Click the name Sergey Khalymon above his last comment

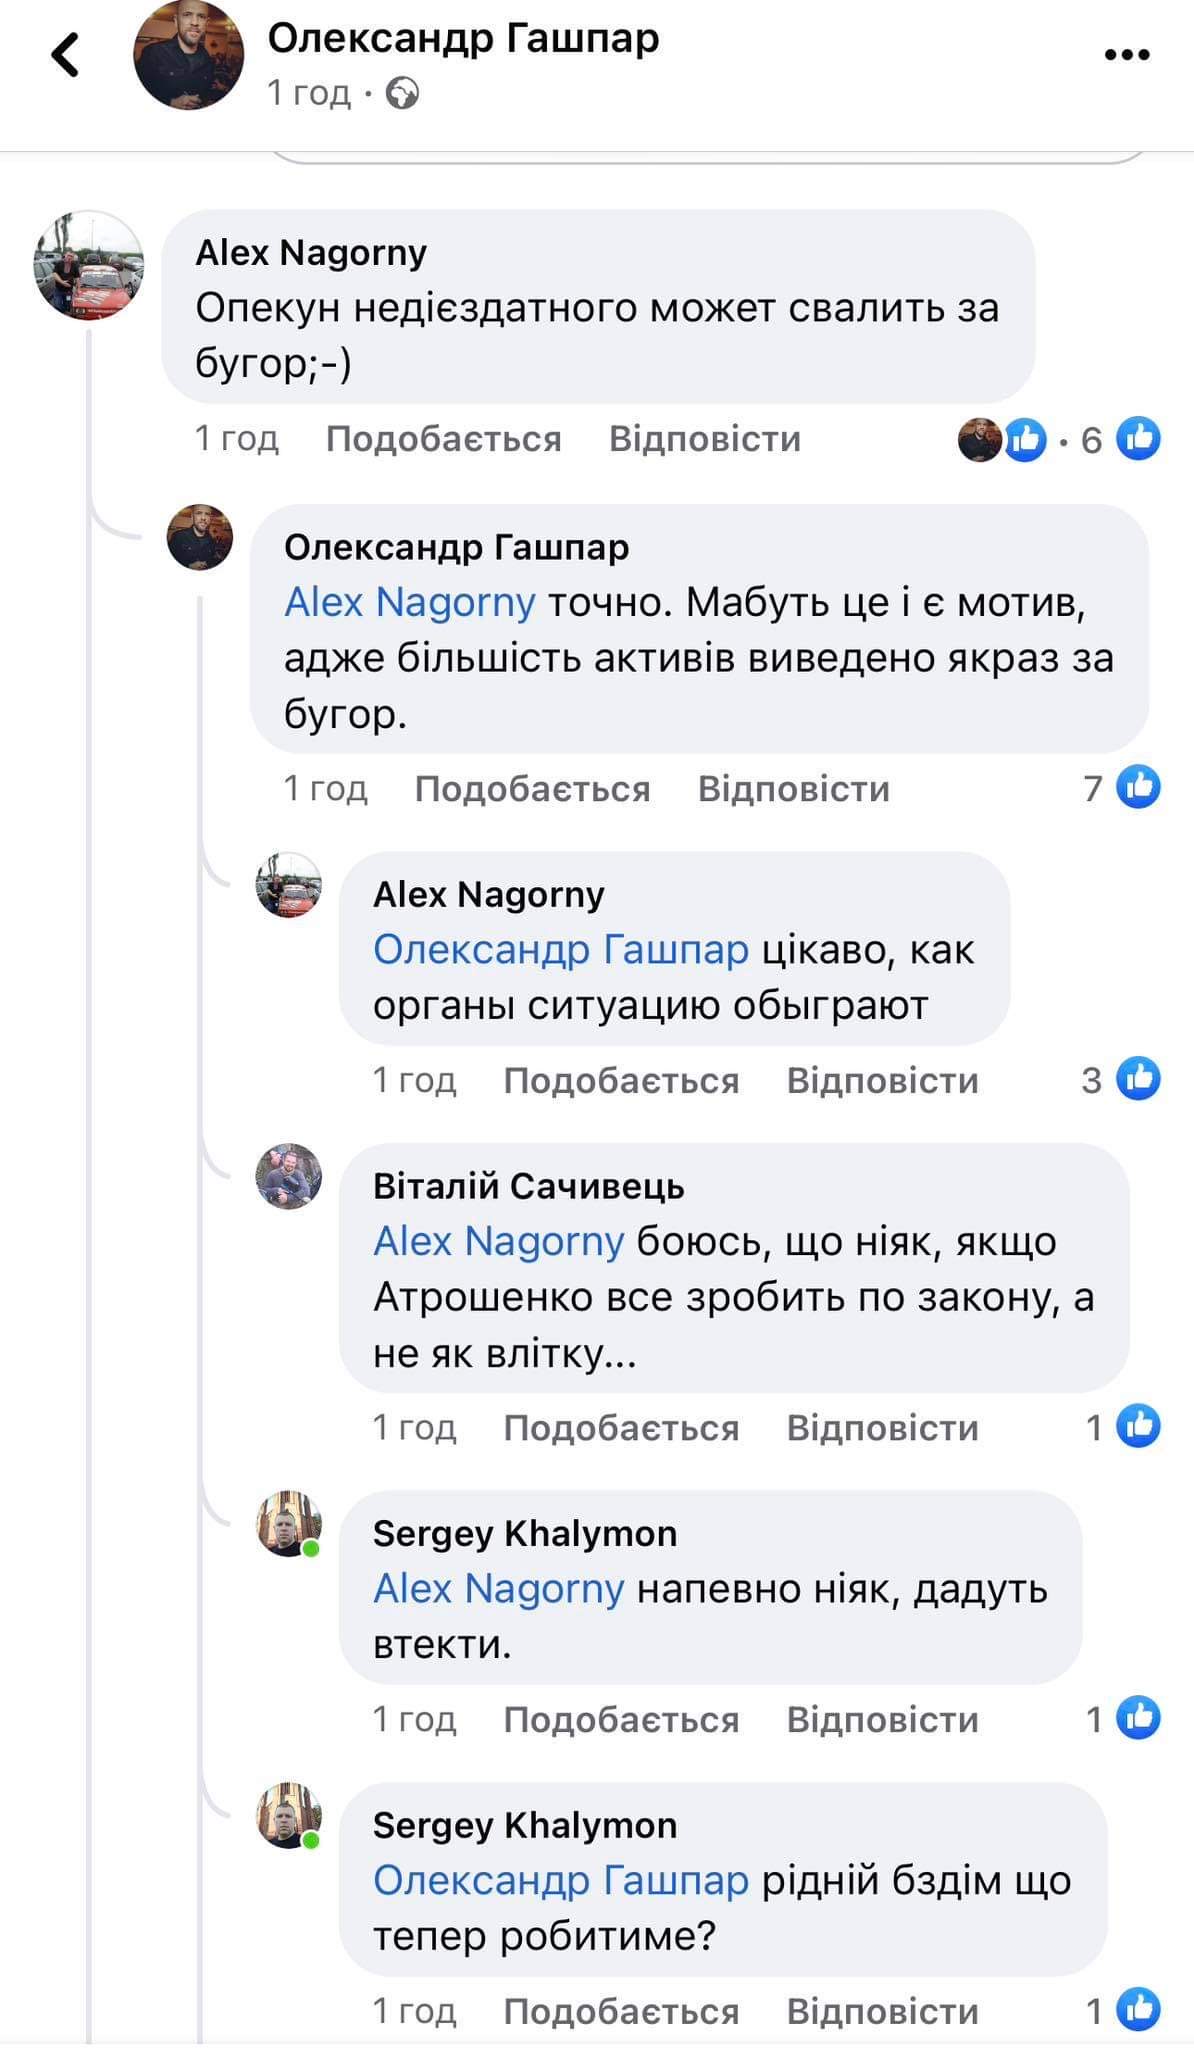tap(524, 1824)
